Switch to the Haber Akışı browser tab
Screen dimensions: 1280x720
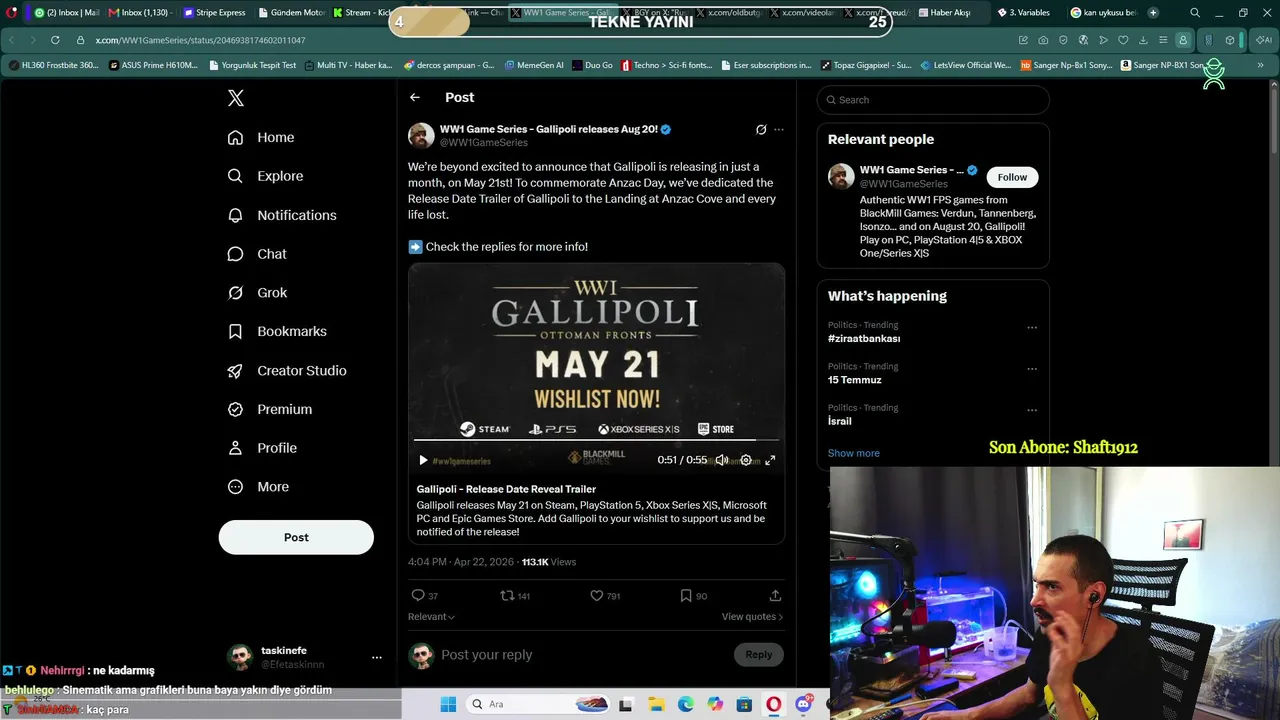tap(943, 13)
